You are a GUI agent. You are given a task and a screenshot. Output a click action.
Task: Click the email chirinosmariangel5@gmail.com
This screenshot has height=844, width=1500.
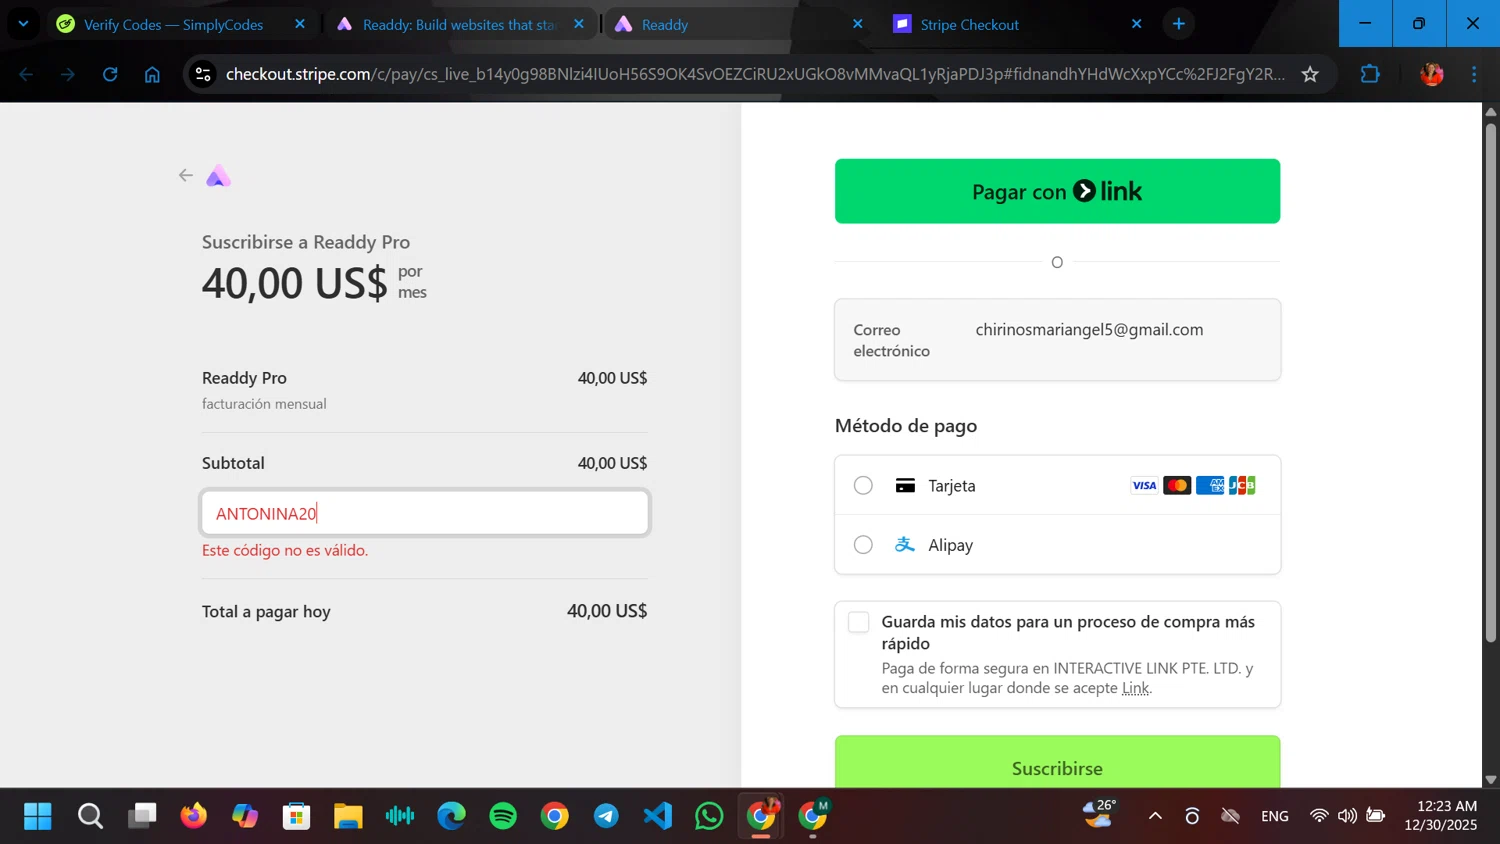pyautogui.click(x=1089, y=330)
